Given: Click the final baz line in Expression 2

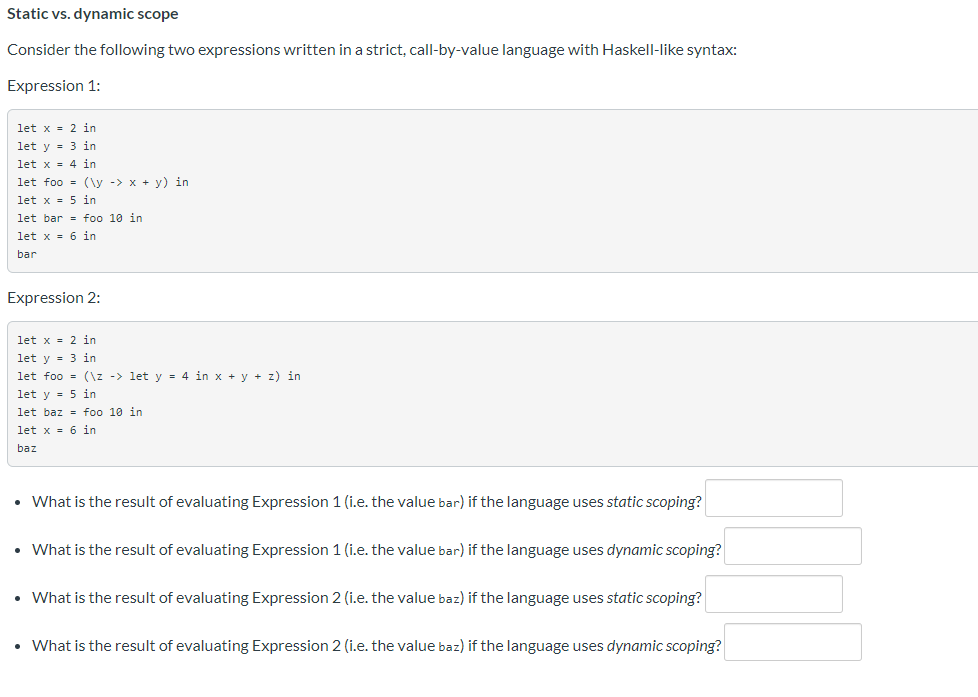Looking at the screenshot, I should pyautogui.click(x=27, y=447).
